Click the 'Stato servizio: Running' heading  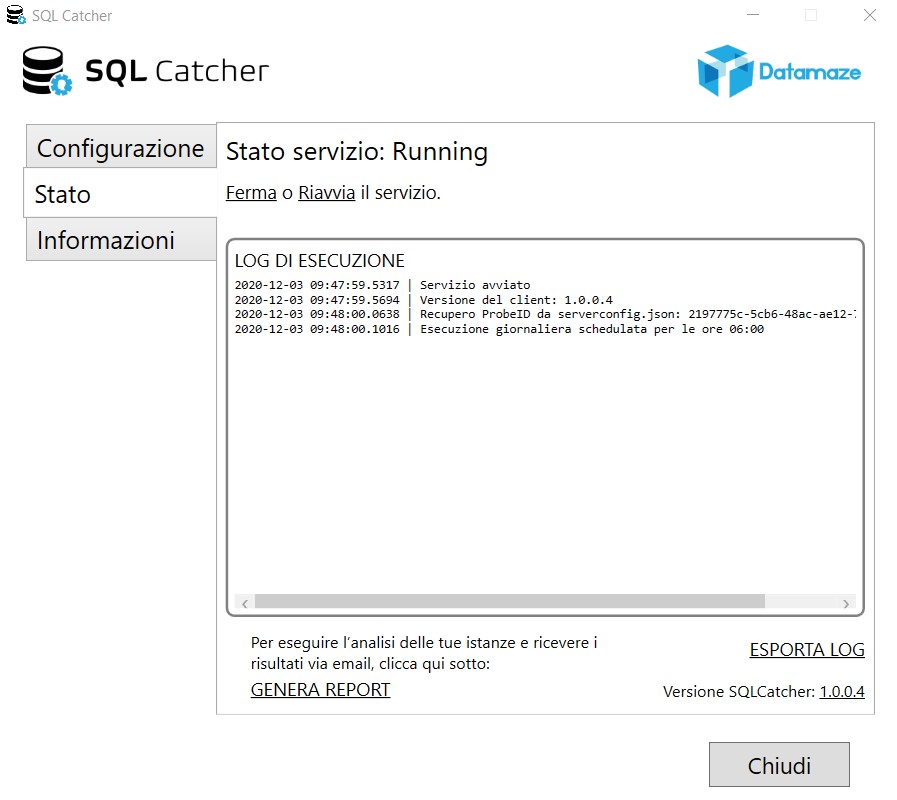357,152
